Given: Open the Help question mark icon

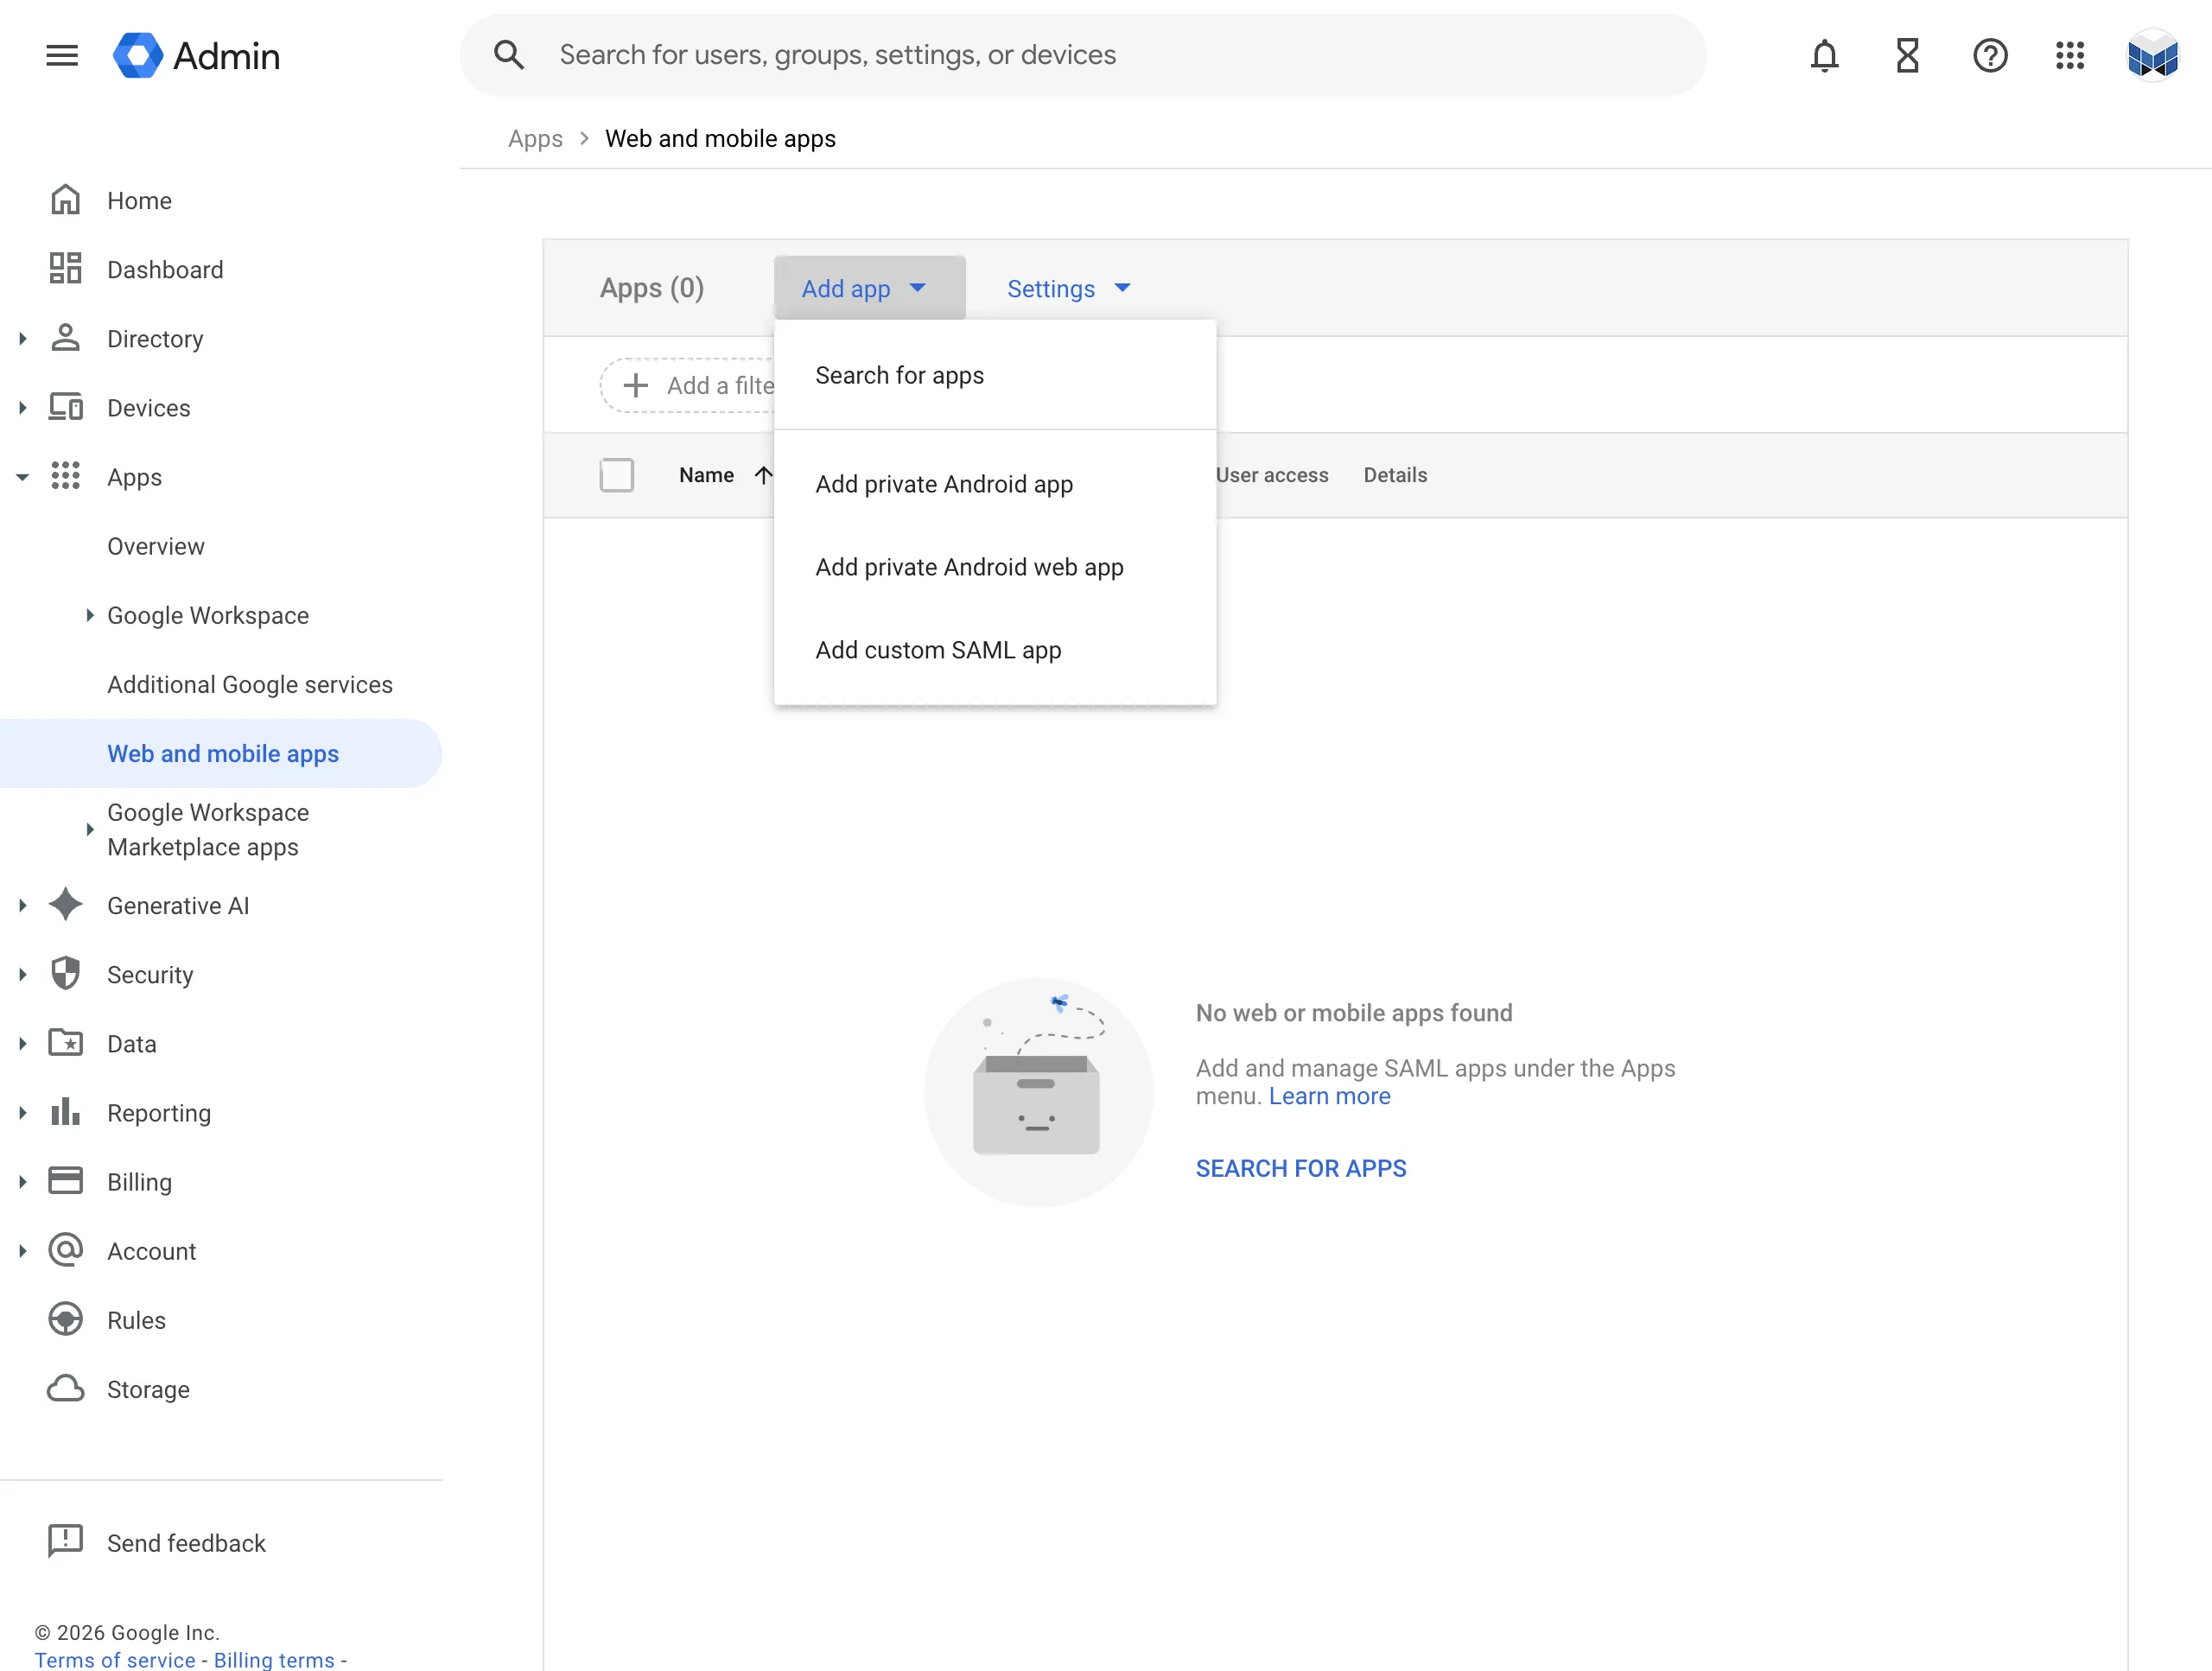Looking at the screenshot, I should click(x=1989, y=55).
